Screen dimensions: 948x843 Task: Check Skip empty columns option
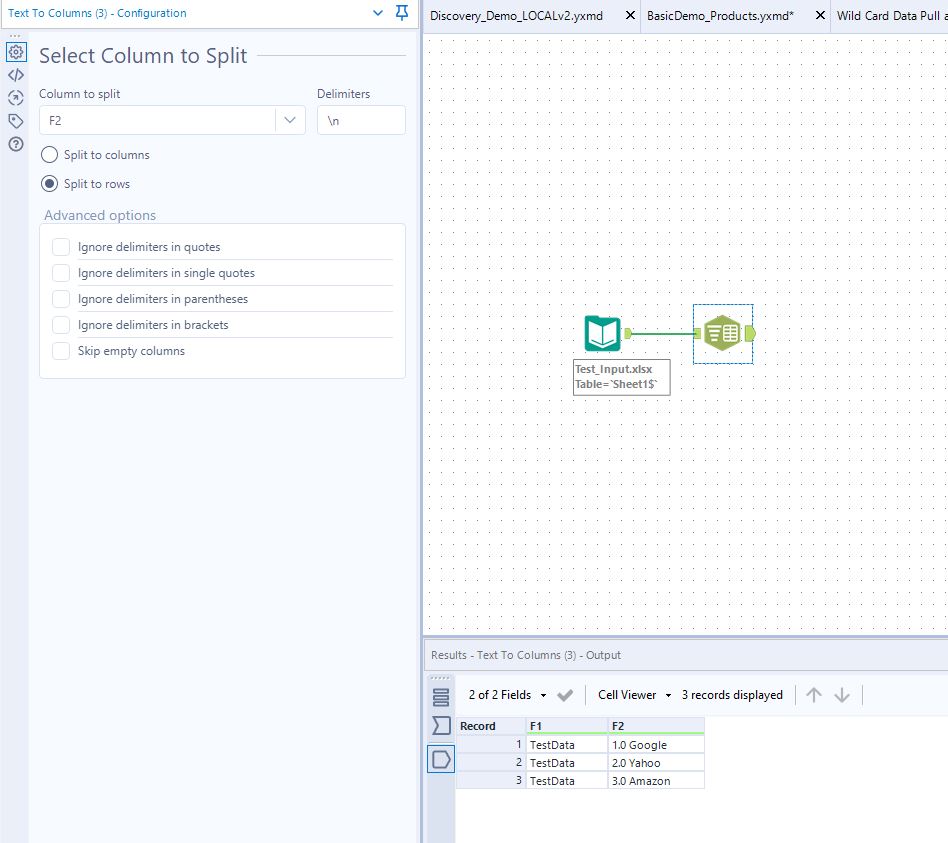point(61,351)
